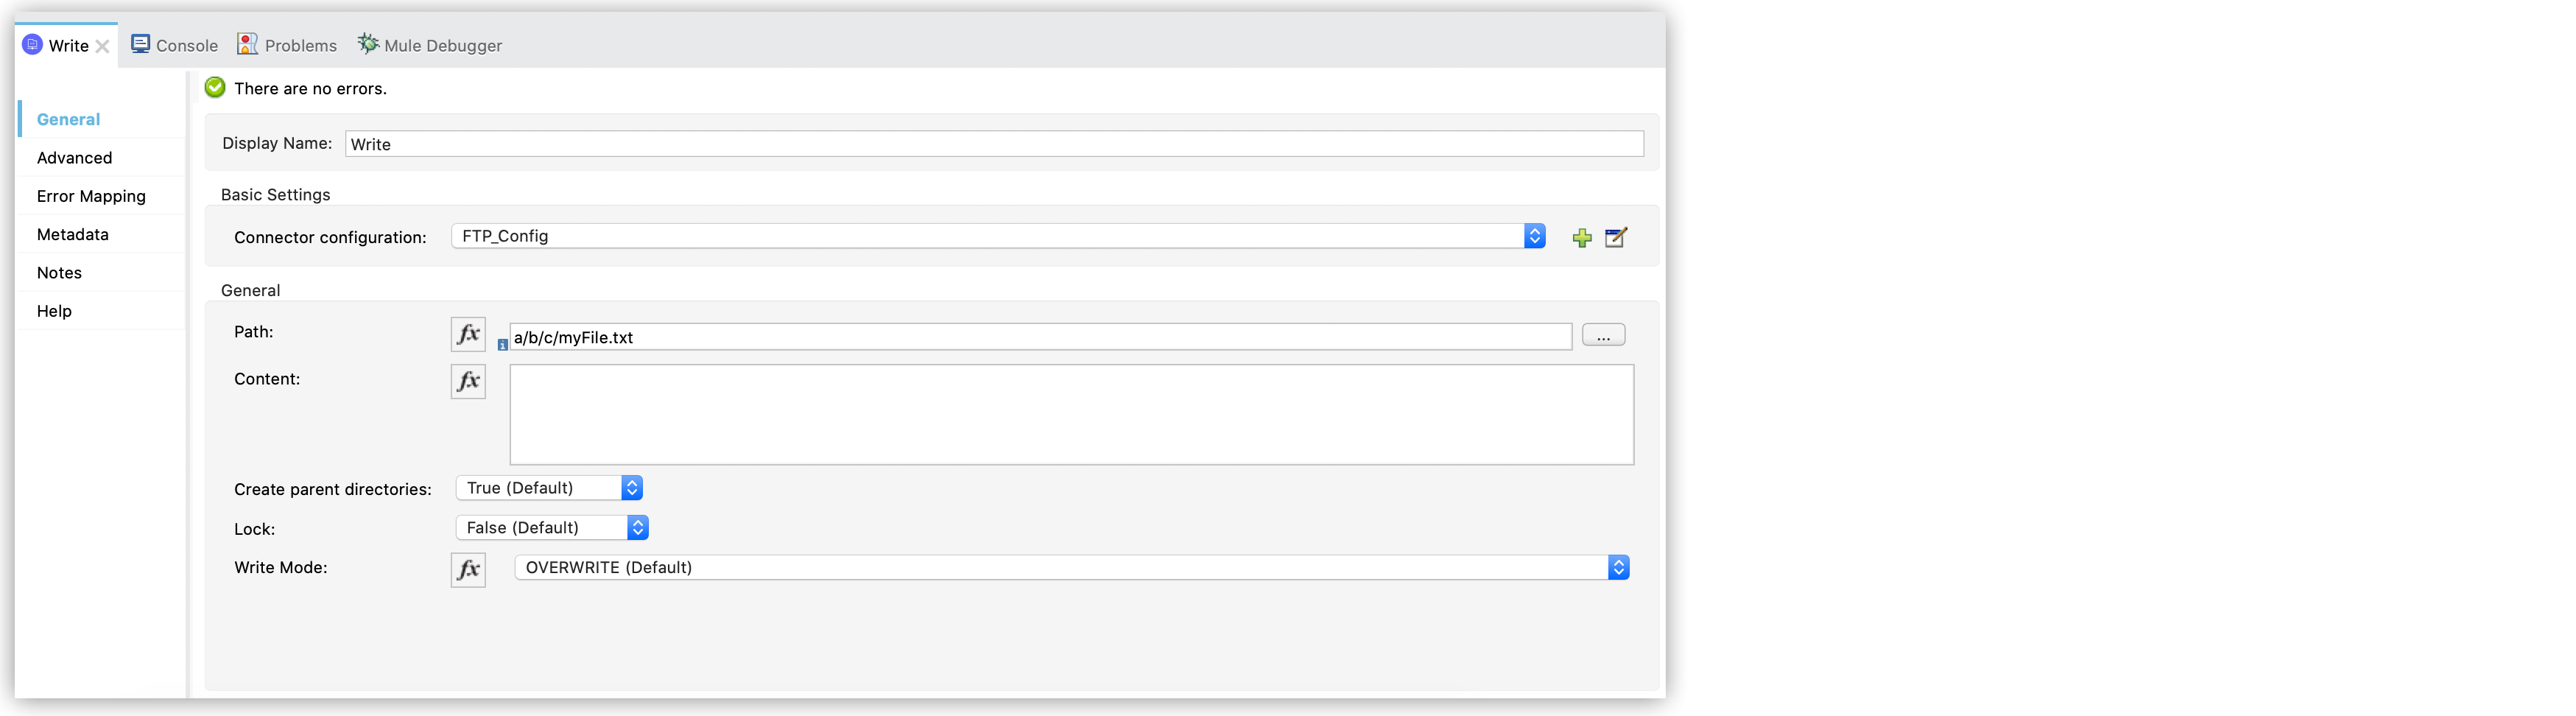Open the Error Mapping section

(91, 196)
